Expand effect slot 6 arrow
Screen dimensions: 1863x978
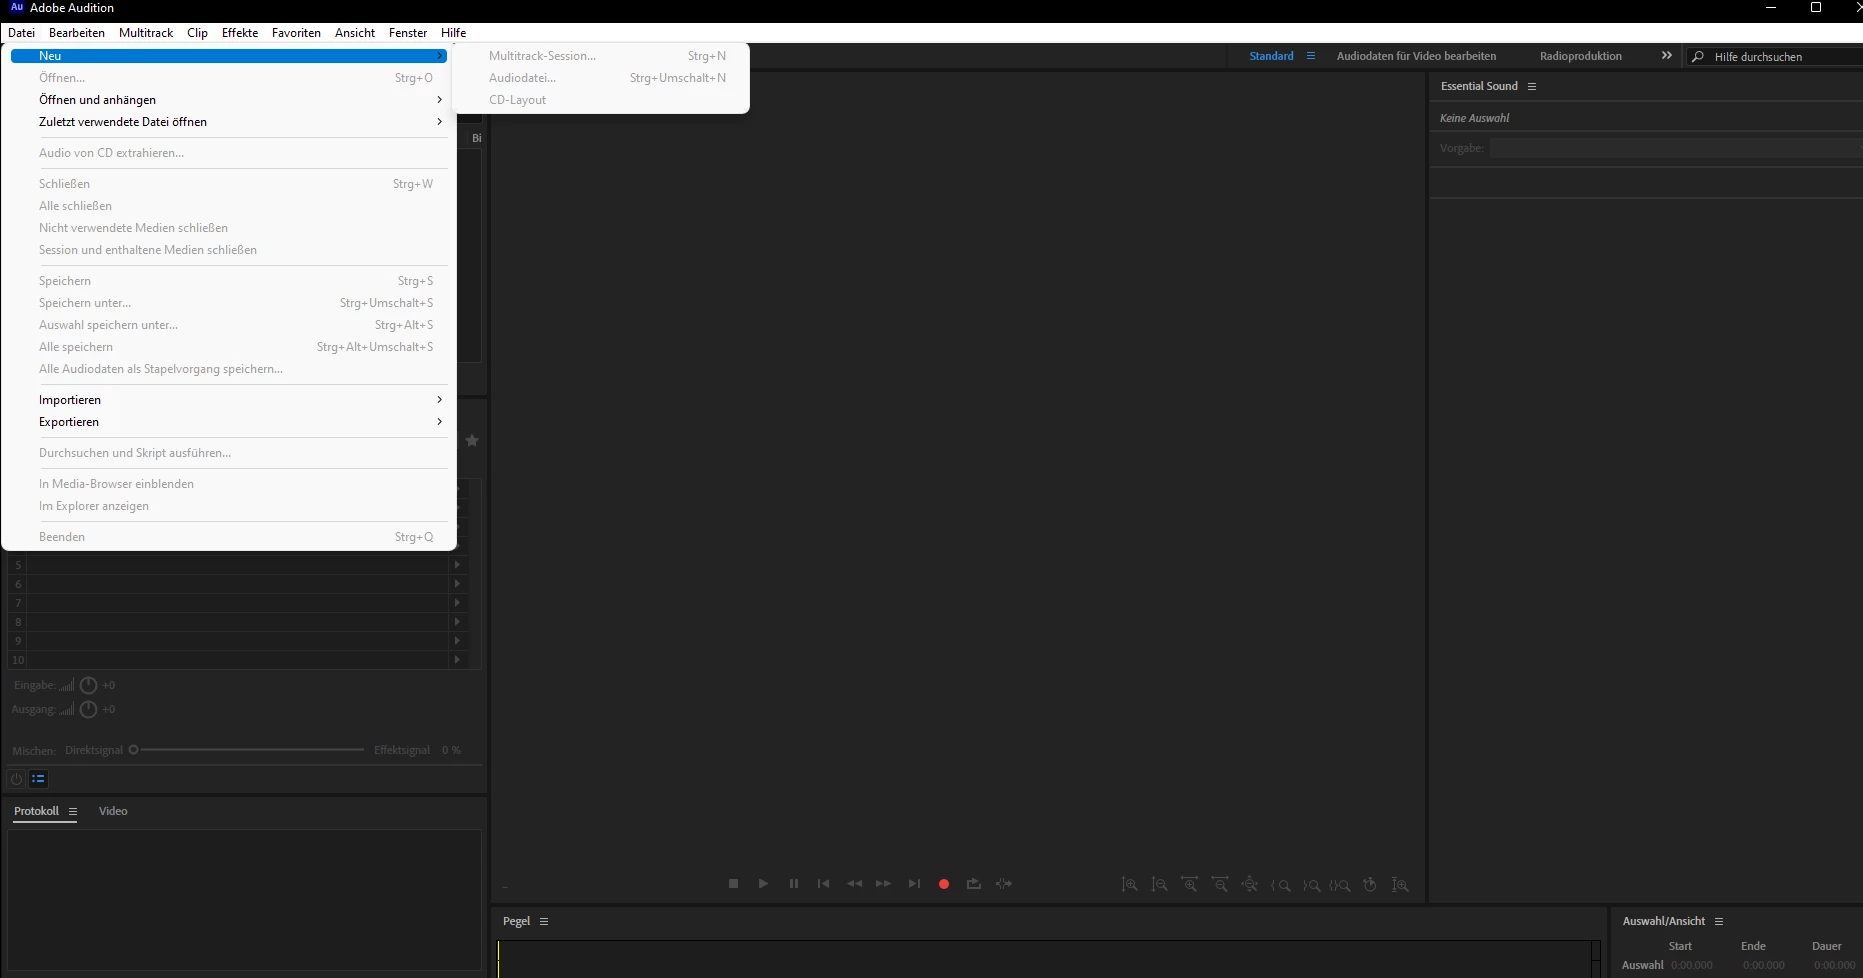pos(457,584)
